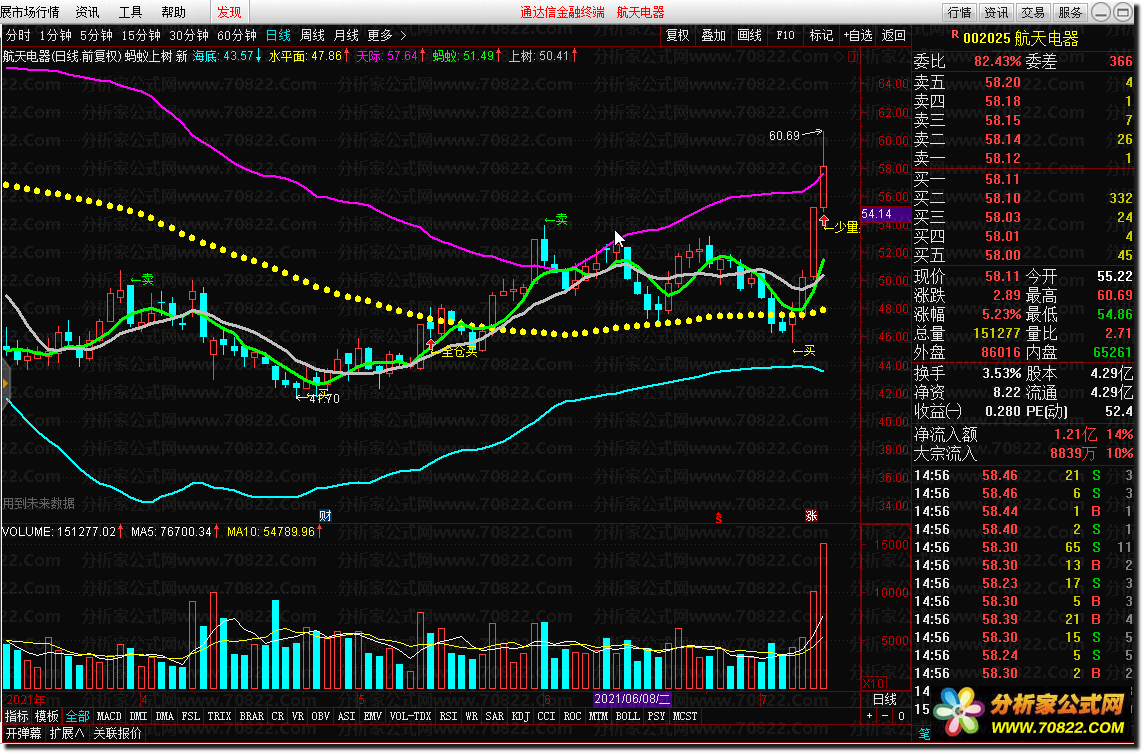Screen dimensions: 1144x753
Task: Switch chart to 周线 period
Action: pyautogui.click(x=312, y=35)
